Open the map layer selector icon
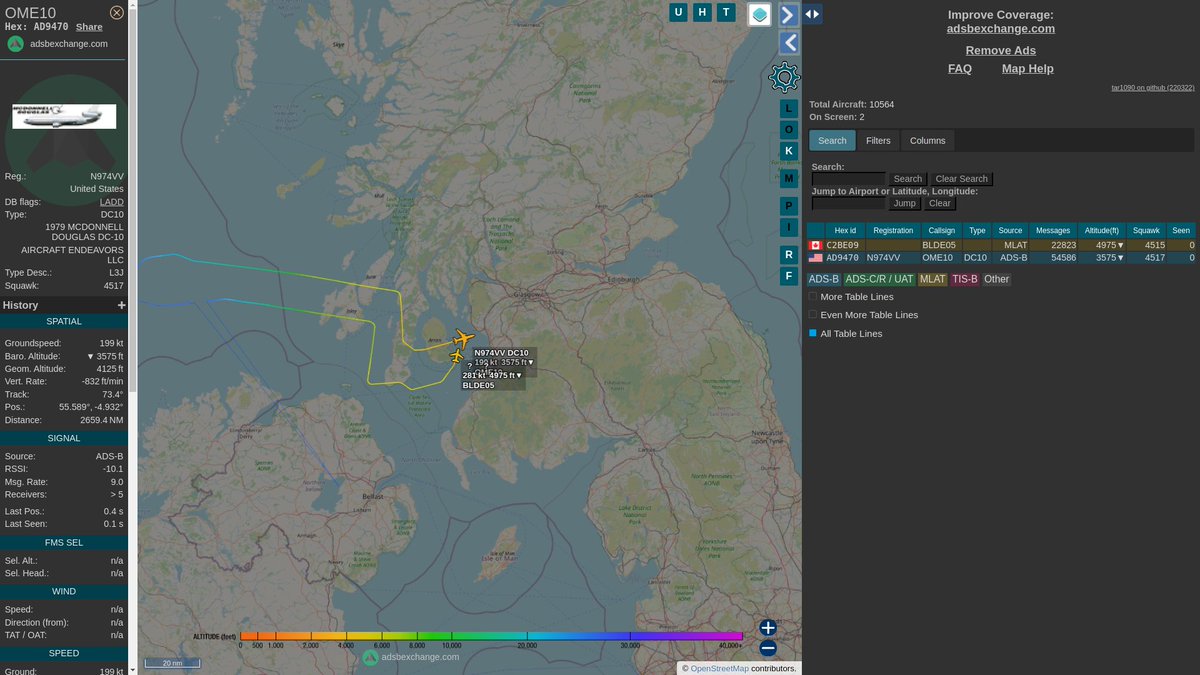 [760, 14]
